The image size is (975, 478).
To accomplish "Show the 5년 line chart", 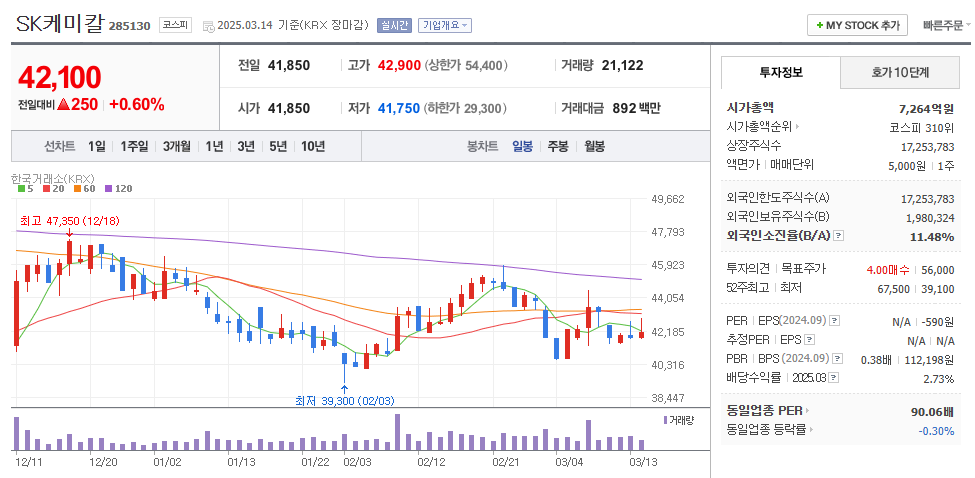I will [x=278, y=147].
